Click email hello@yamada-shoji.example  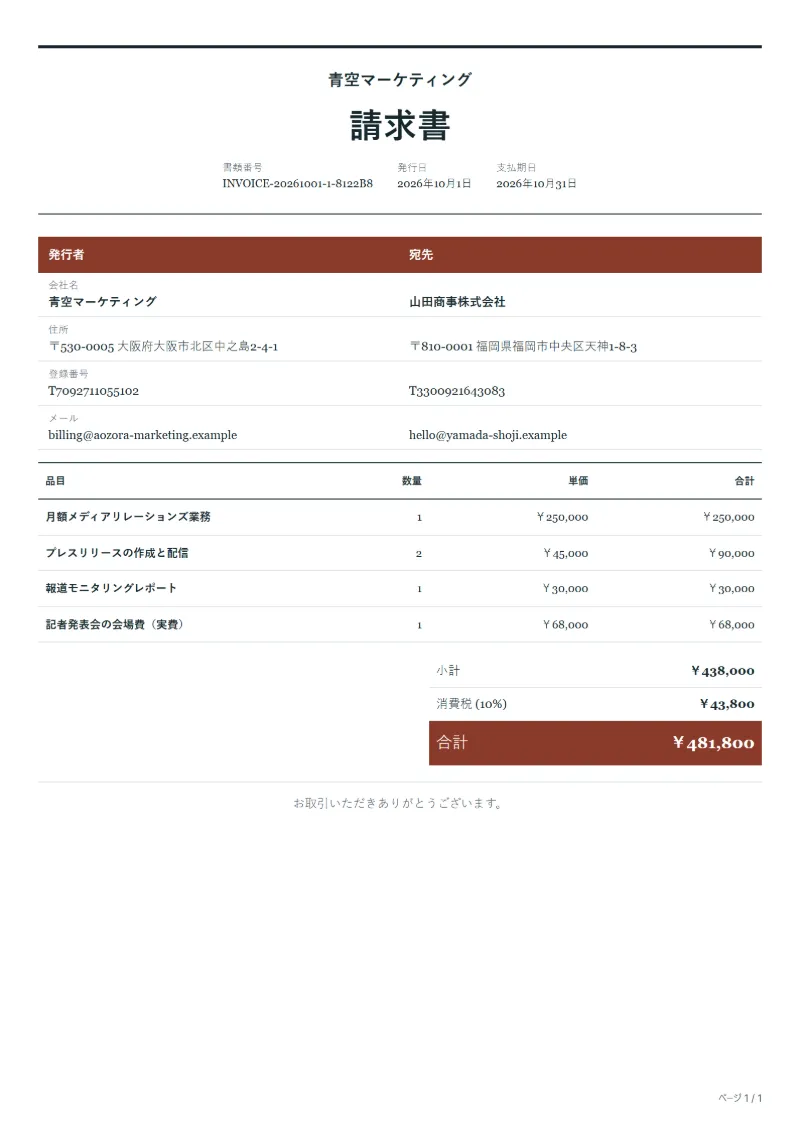tap(488, 435)
